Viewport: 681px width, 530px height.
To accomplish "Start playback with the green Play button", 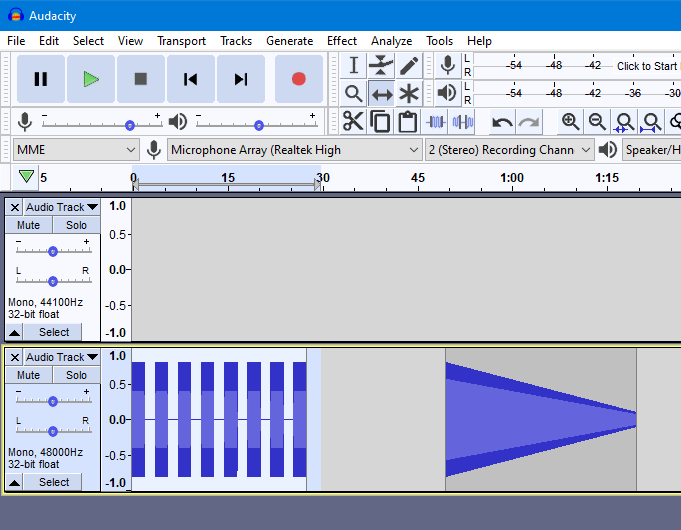I will tap(91, 79).
